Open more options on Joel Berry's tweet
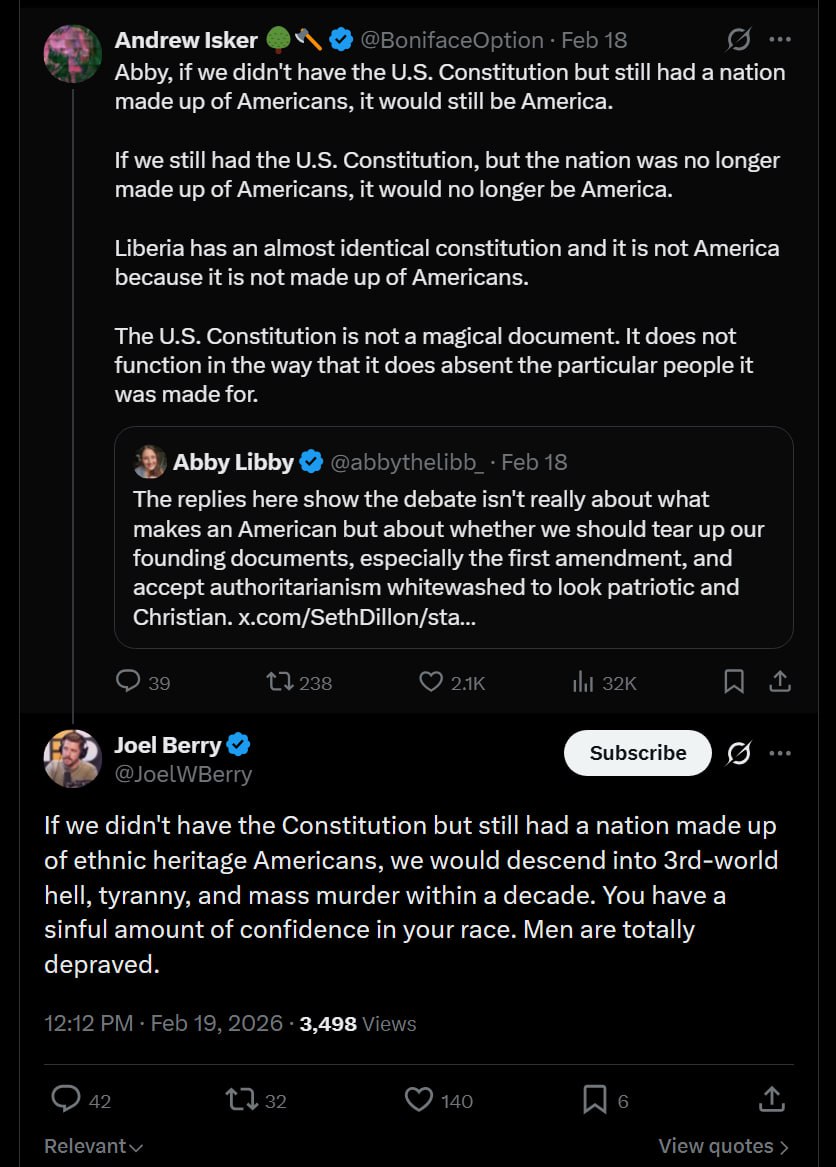 [780, 753]
